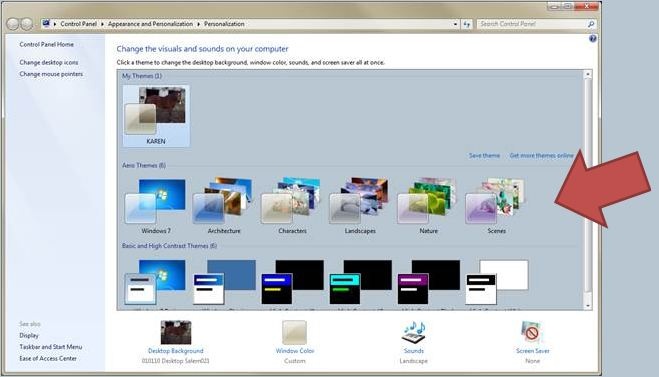Select the High Contrast theme with cyan title bar
The width and height of the screenshot is (659, 377).
(361, 282)
